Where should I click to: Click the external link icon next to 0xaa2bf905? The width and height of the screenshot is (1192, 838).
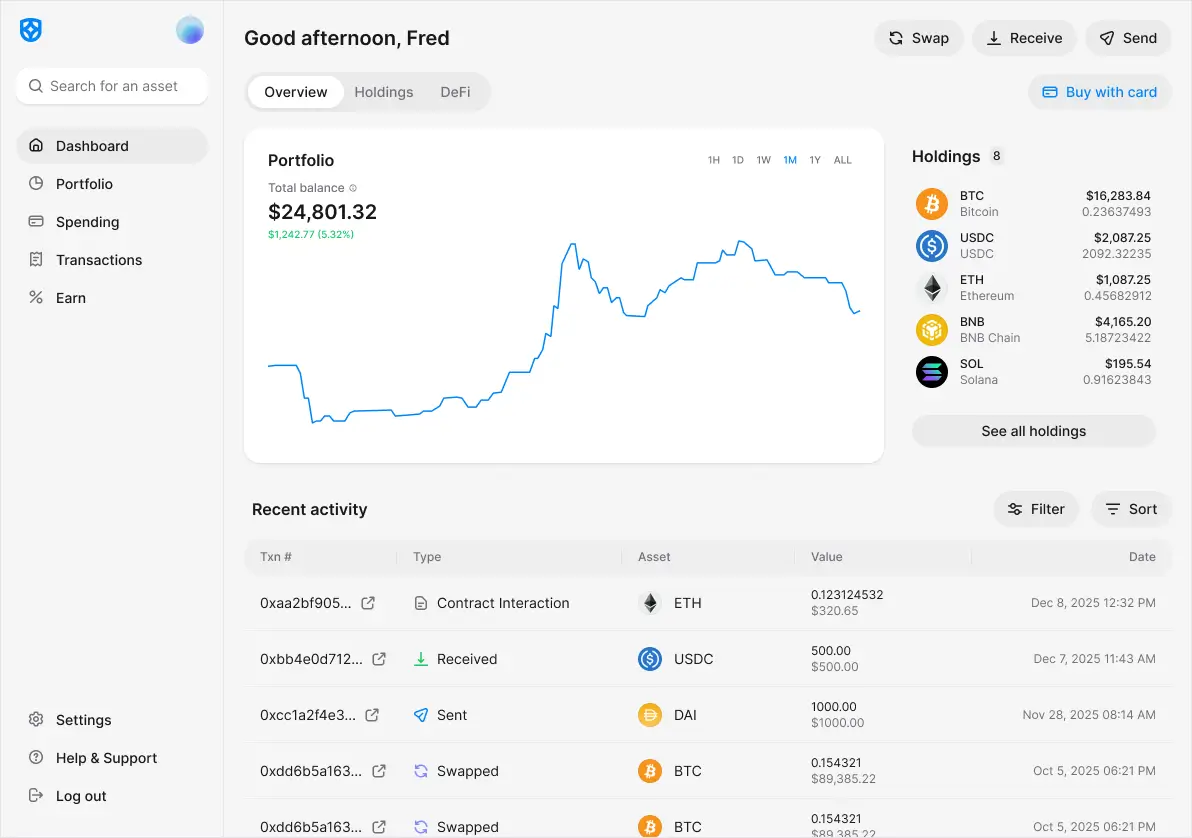tap(378, 603)
